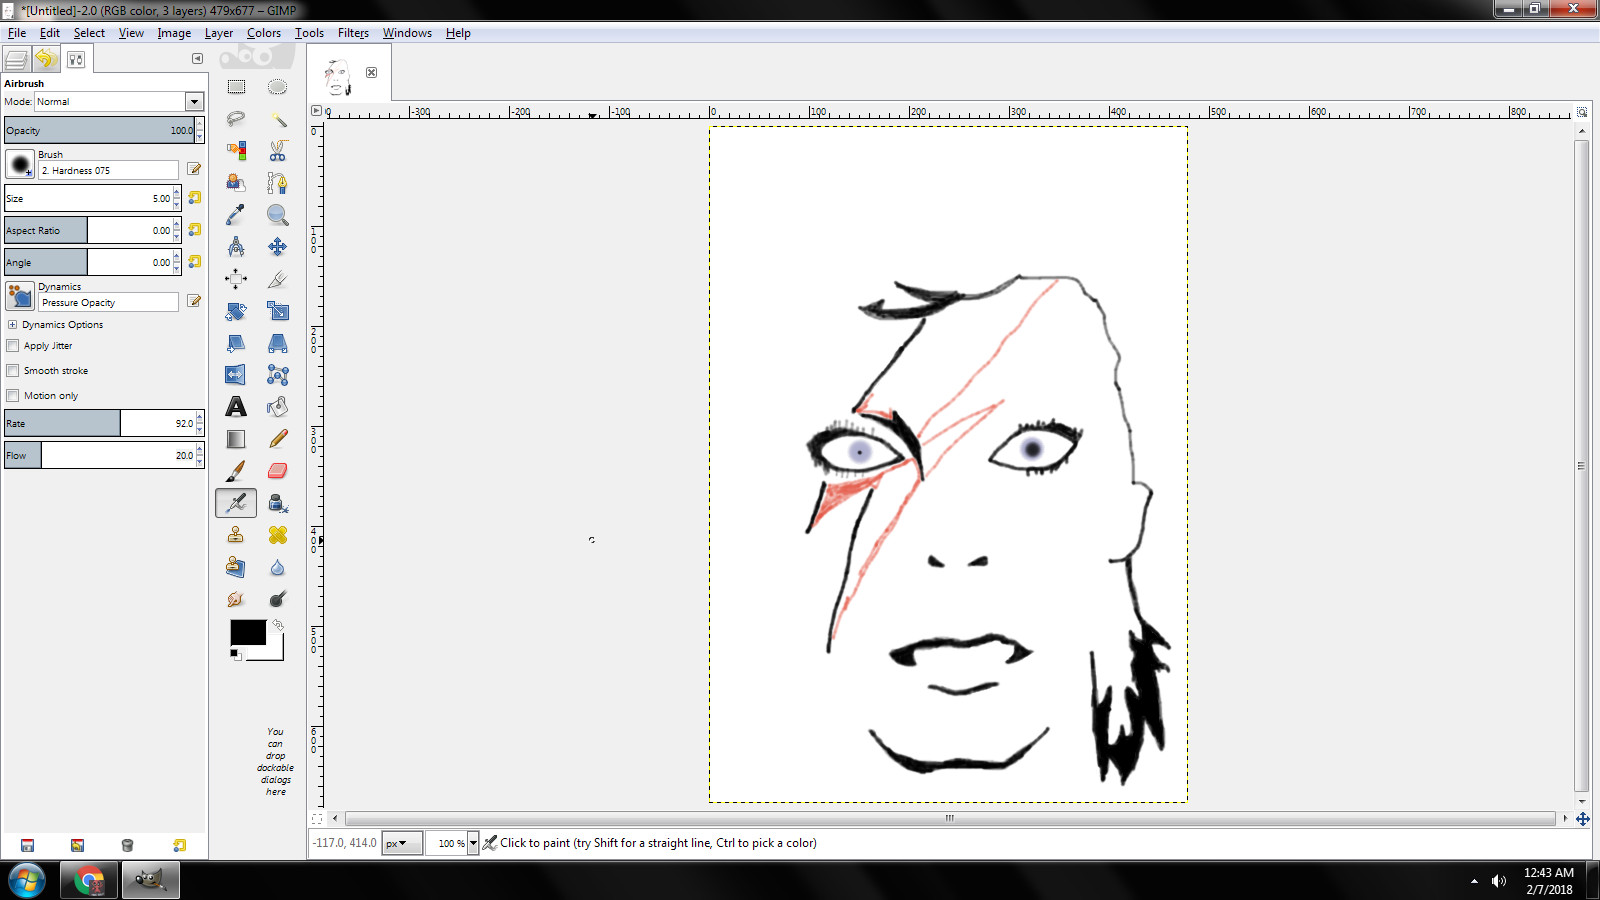
Task: Switch to the Undo History tab
Action: [45, 59]
